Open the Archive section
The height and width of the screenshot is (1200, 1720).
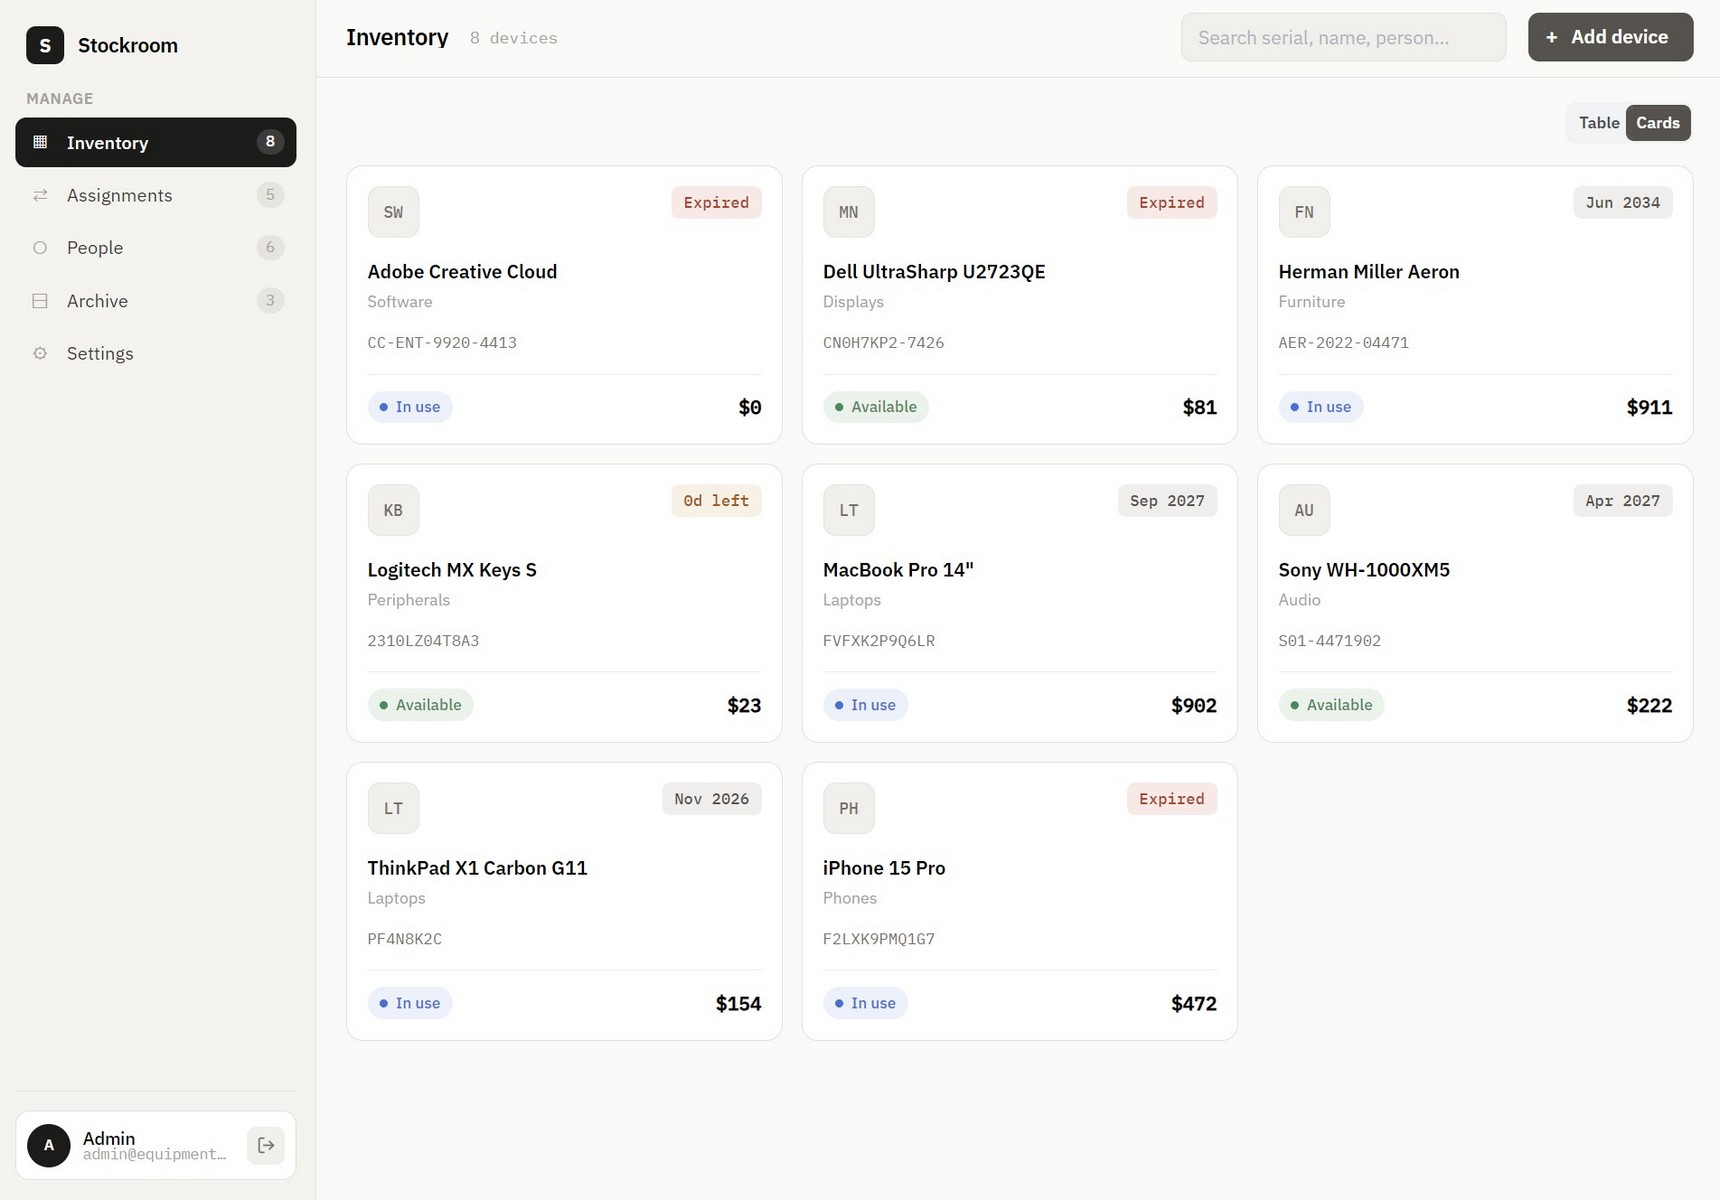point(156,301)
